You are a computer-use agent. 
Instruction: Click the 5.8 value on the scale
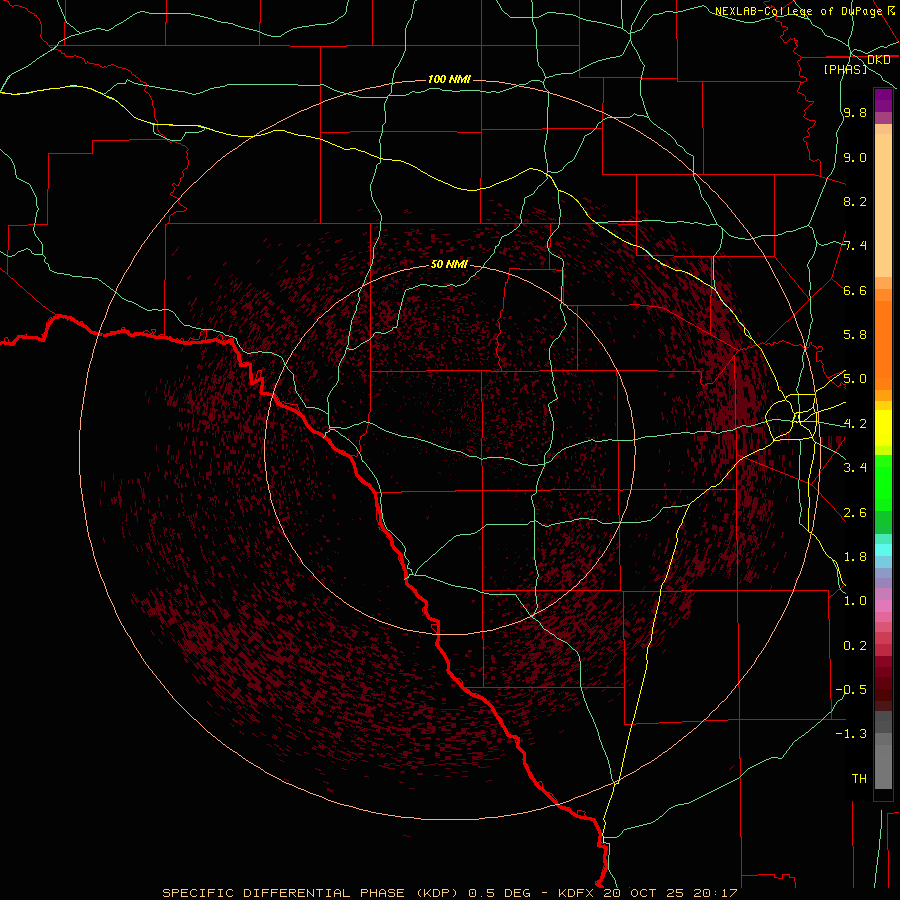pos(855,335)
